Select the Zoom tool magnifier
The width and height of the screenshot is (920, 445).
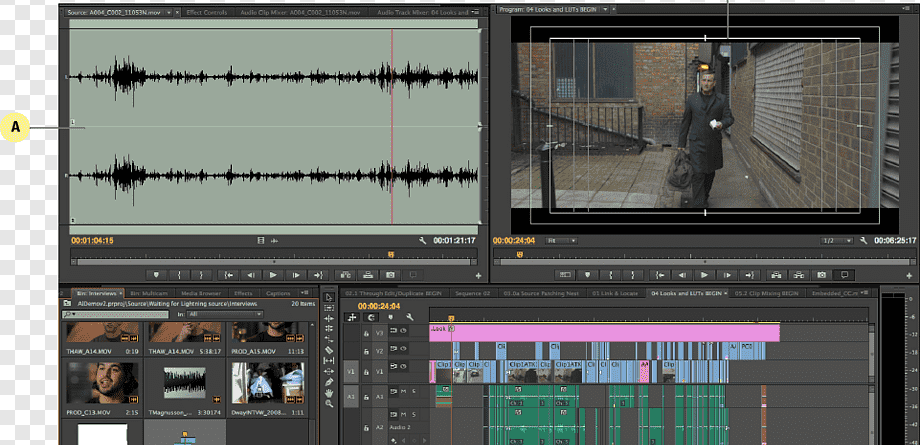click(x=329, y=404)
